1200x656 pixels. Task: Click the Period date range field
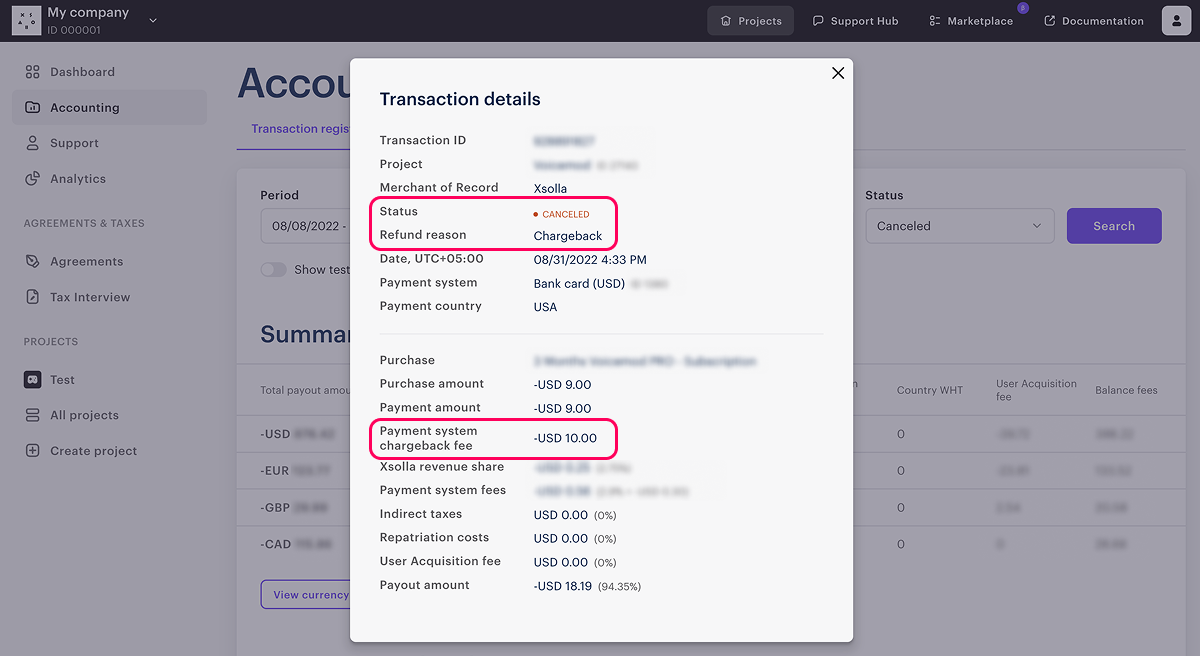click(305, 226)
